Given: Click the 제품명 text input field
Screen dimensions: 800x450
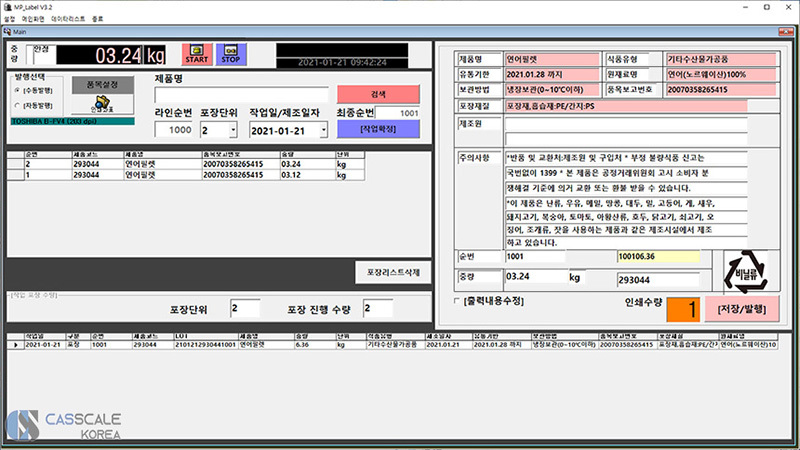Looking at the screenshot, I should click(240, 95).
